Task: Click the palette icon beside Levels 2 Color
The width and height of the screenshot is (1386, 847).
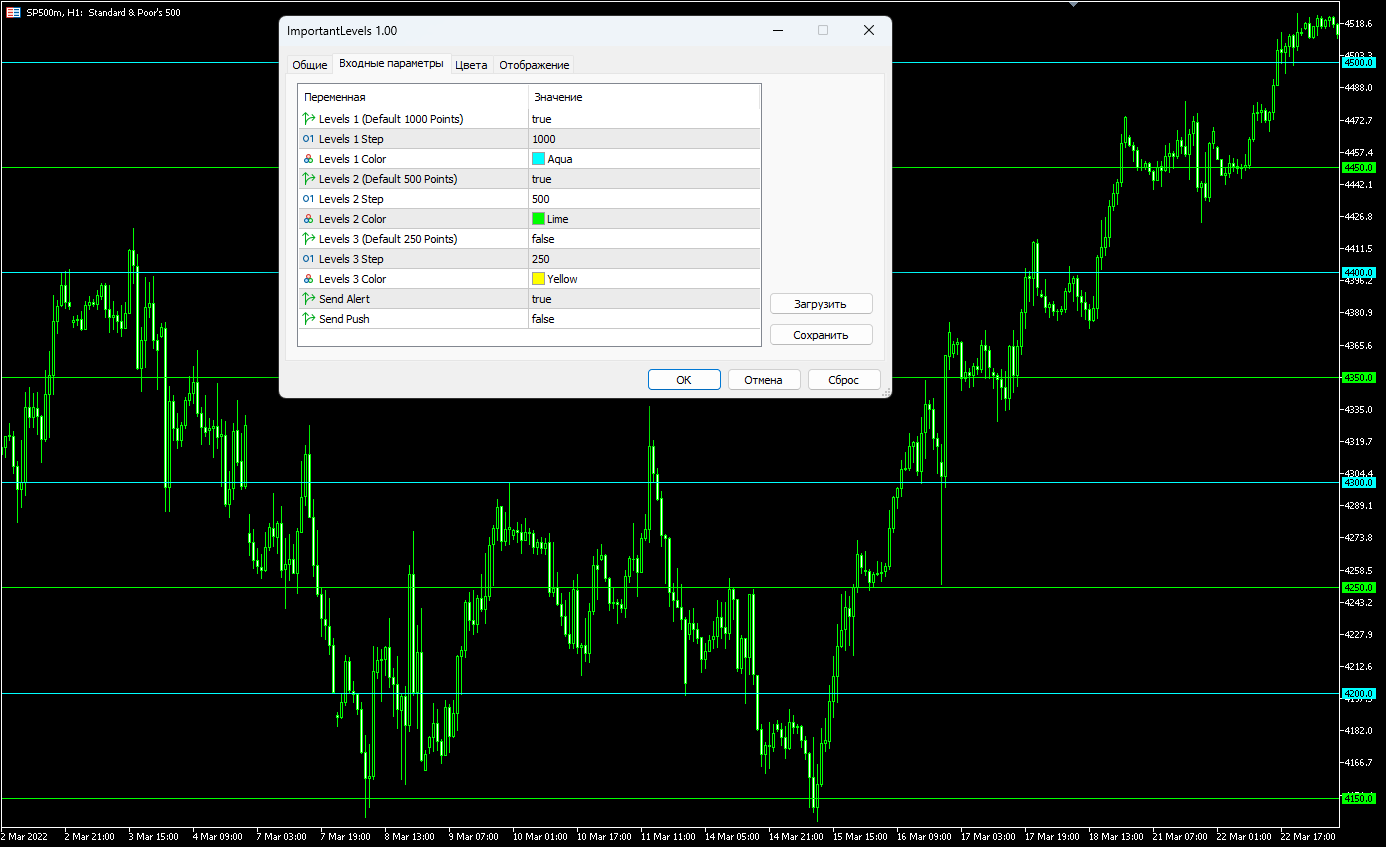Action: 308,218
